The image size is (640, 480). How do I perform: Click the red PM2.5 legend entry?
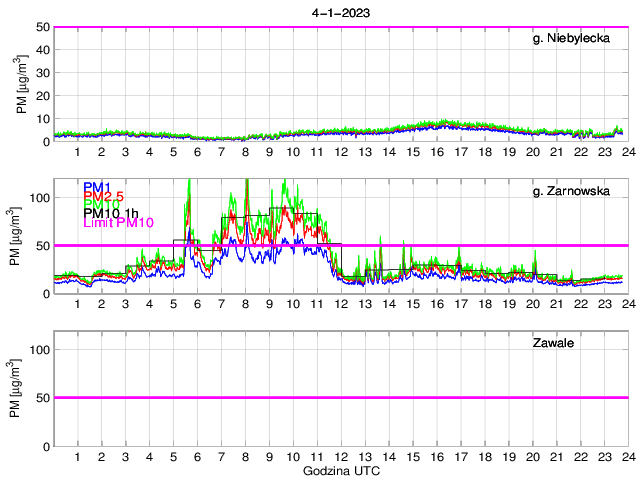(104, 196)
